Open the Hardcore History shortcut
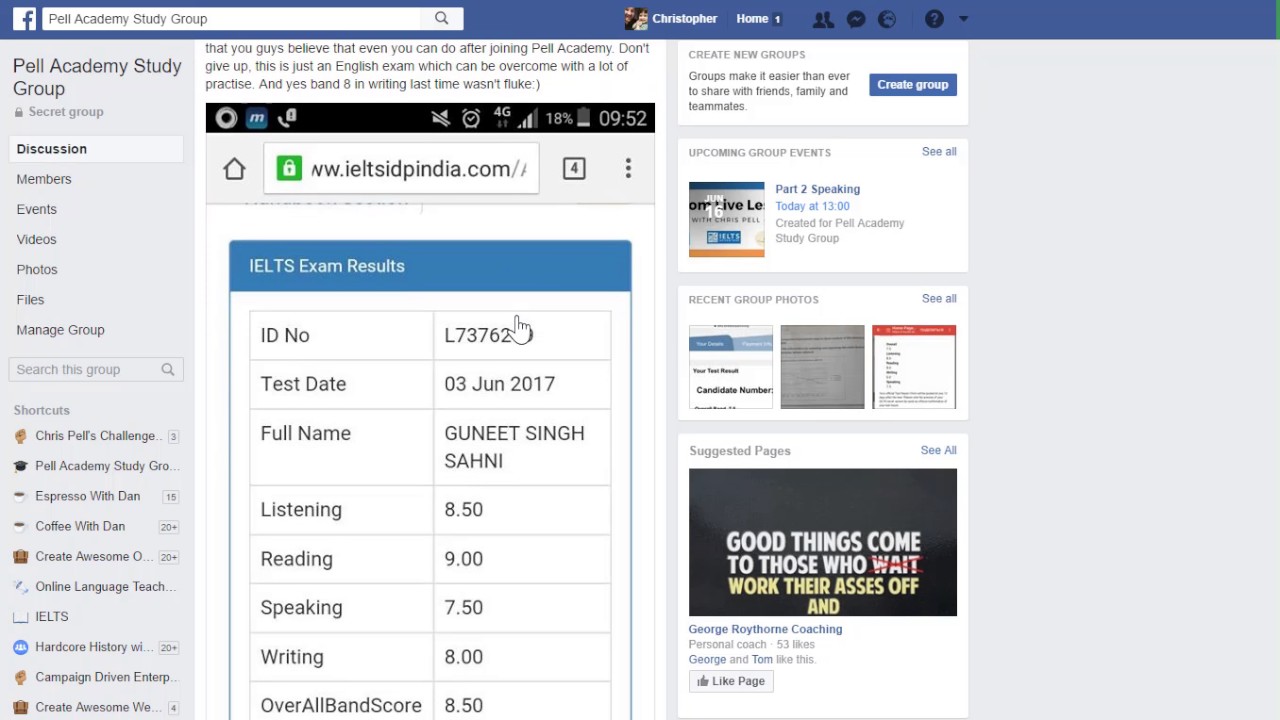 [94, 647]
